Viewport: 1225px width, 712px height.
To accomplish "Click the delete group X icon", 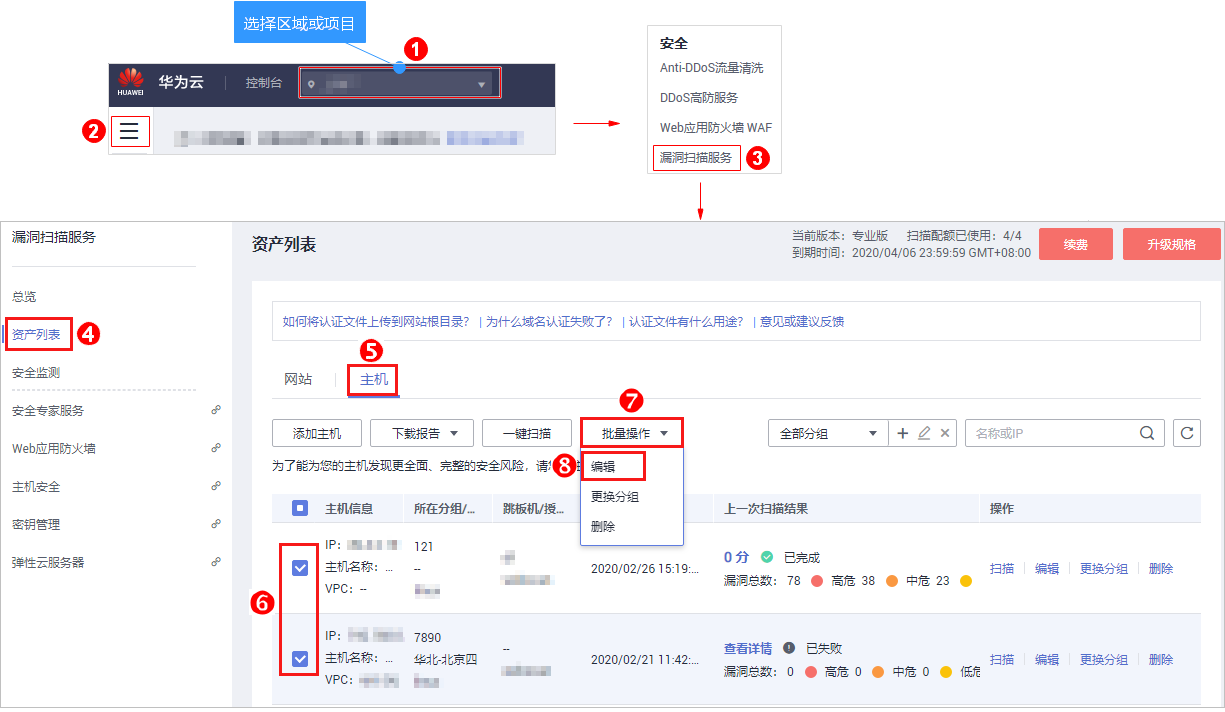I will click(x=946, y=433).
